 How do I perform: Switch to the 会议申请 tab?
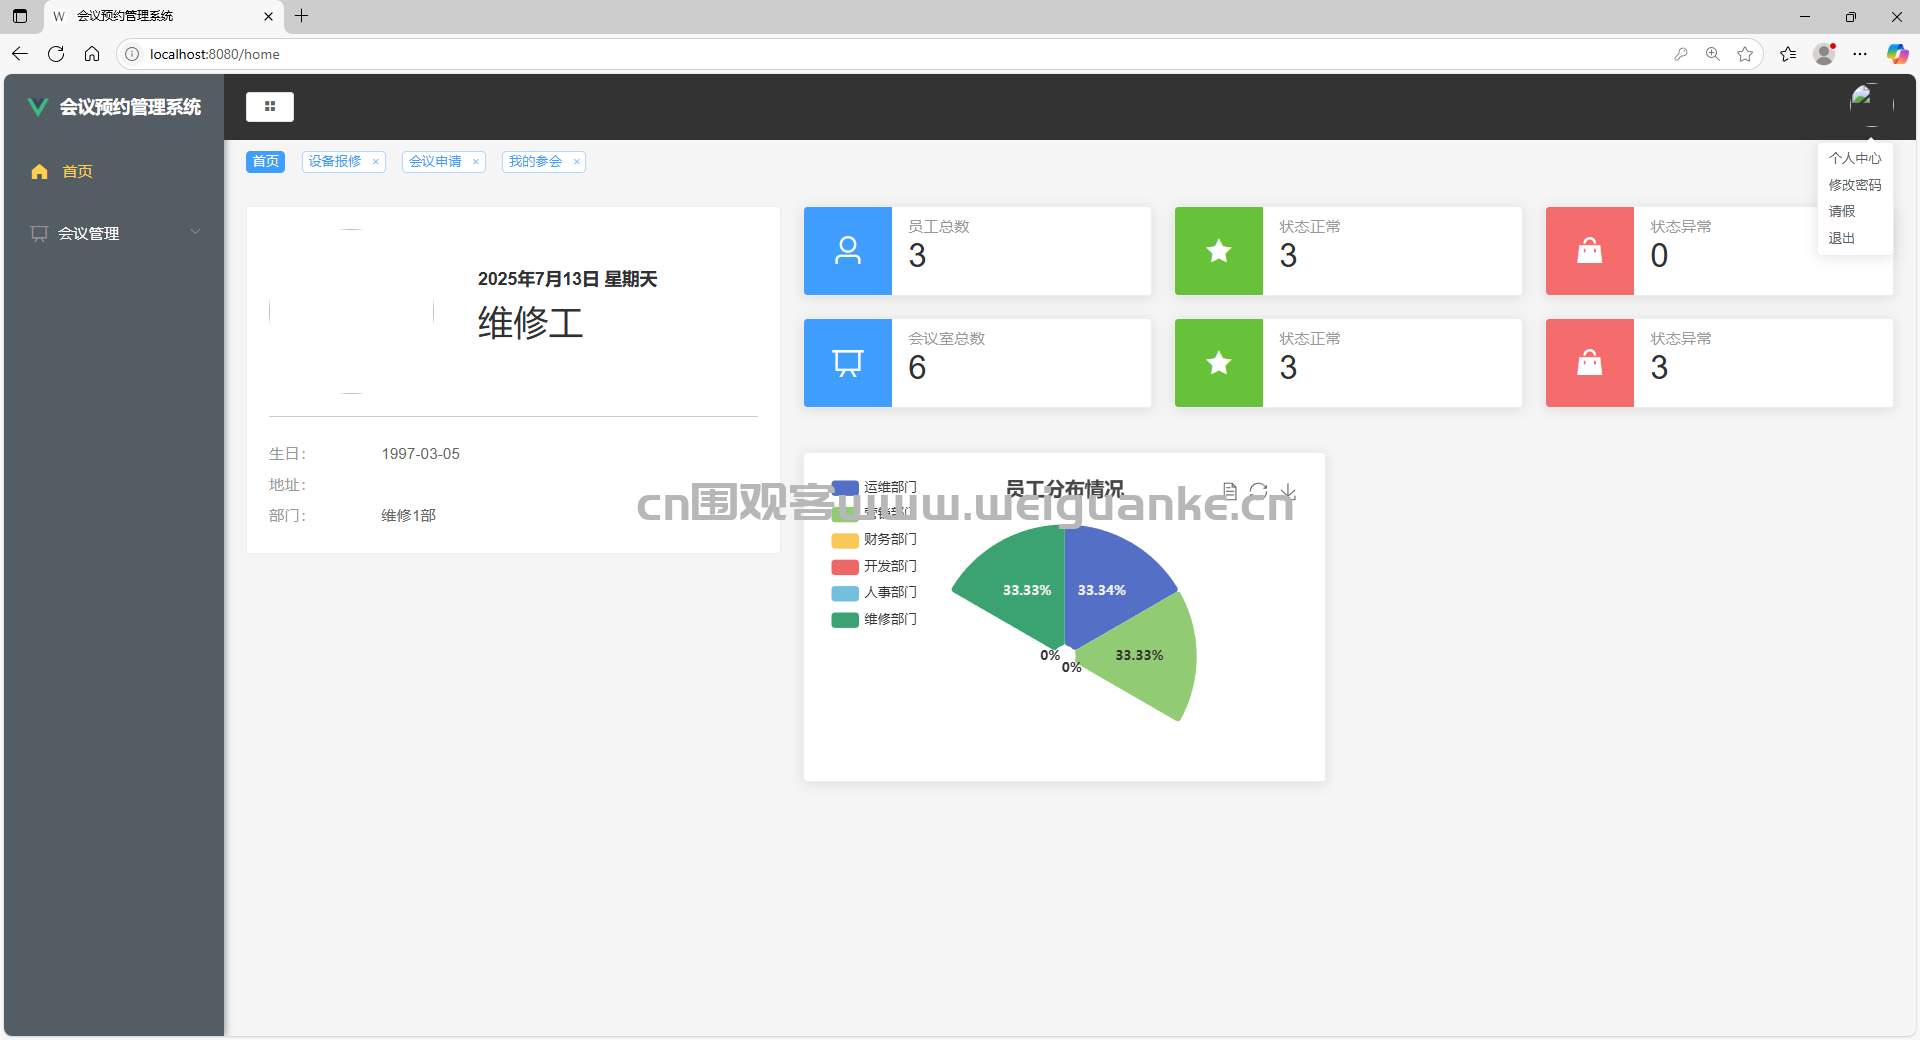[x=435, y=162]
